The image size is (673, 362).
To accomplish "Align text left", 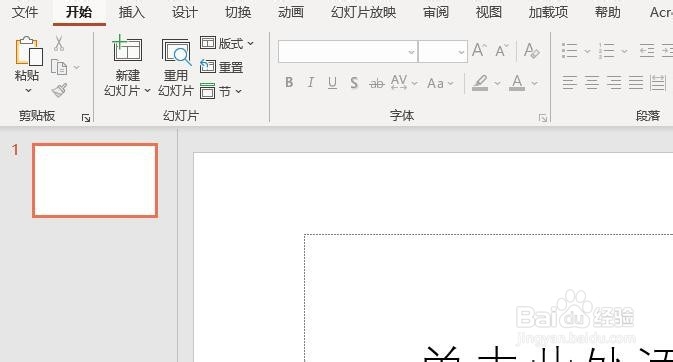I will point(570,82).
